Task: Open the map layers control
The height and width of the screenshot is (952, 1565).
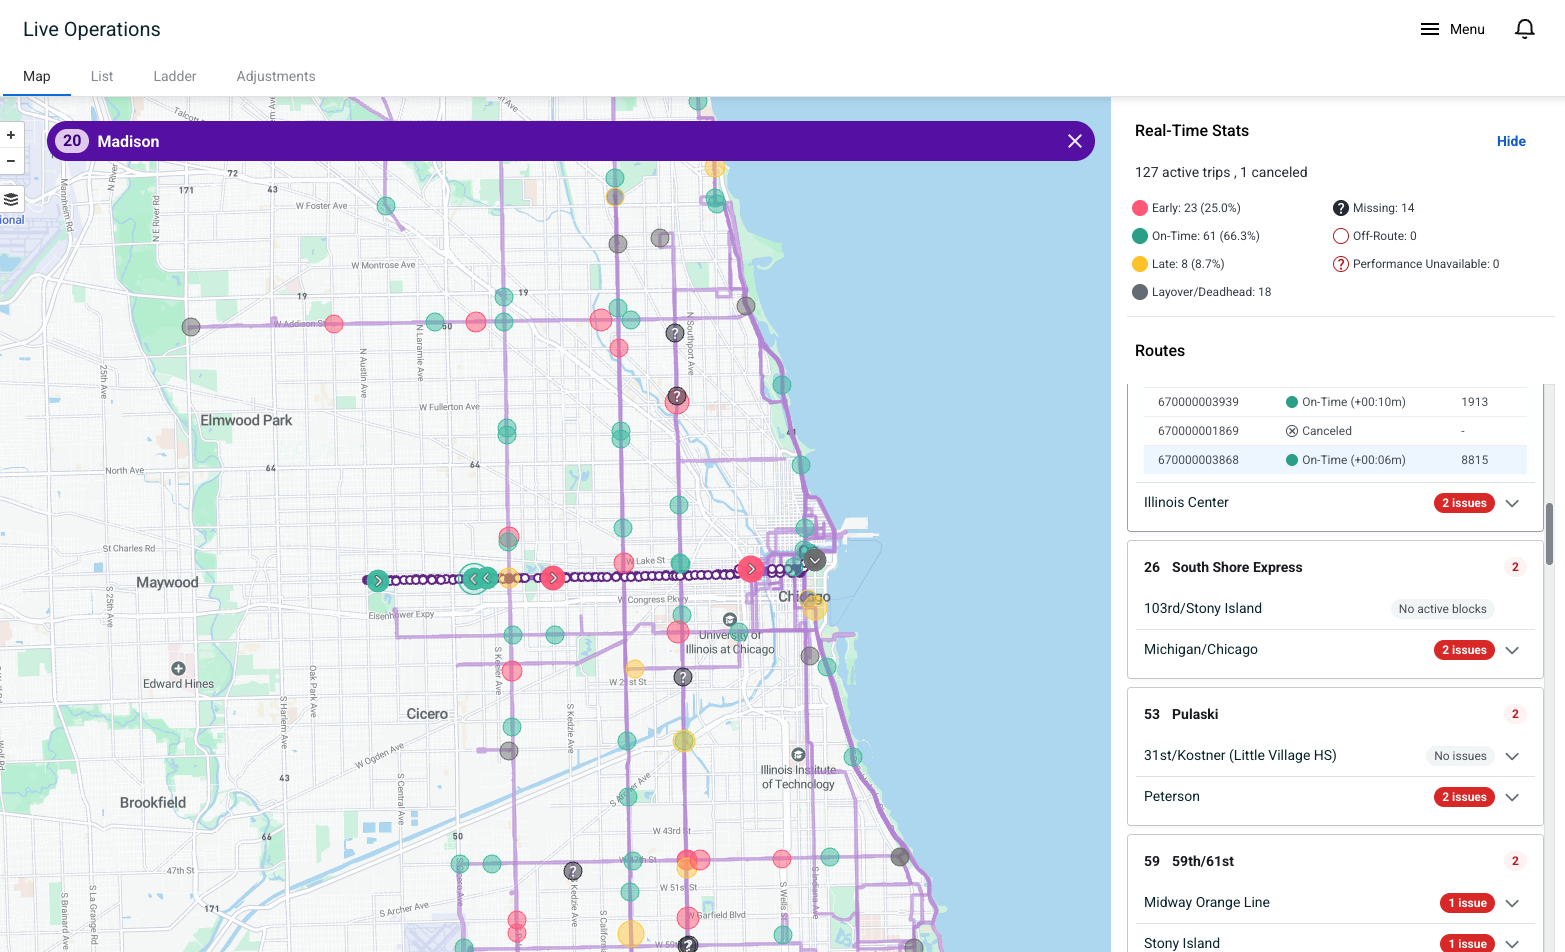Action: tap(11, 200)
